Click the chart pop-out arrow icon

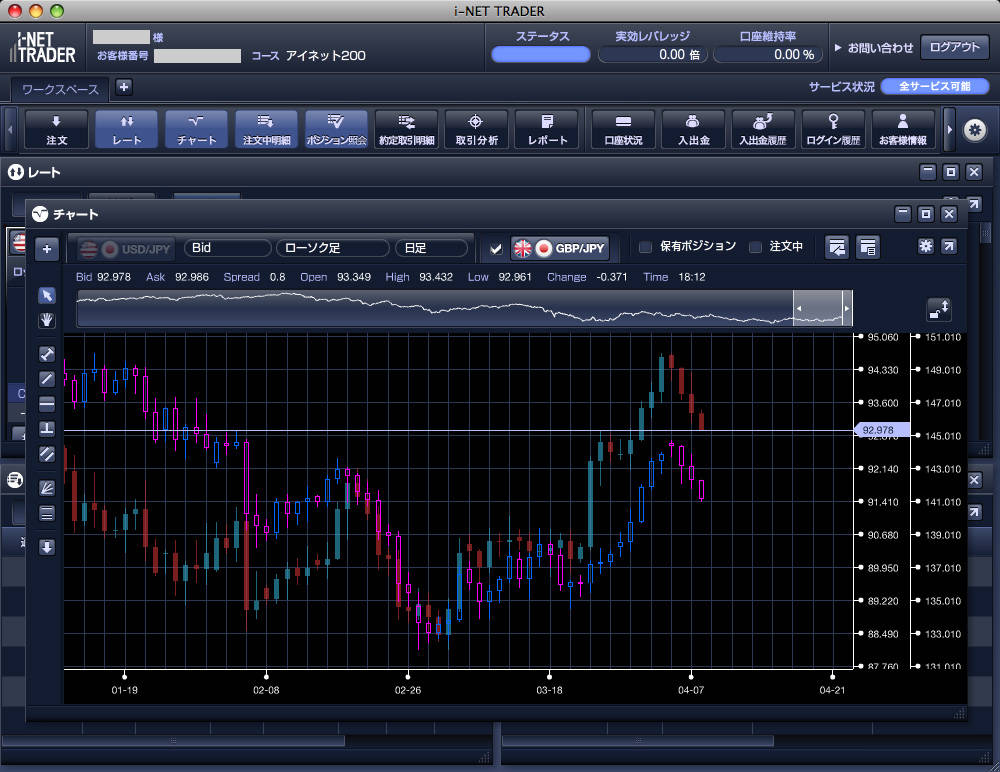pos(949,246)
